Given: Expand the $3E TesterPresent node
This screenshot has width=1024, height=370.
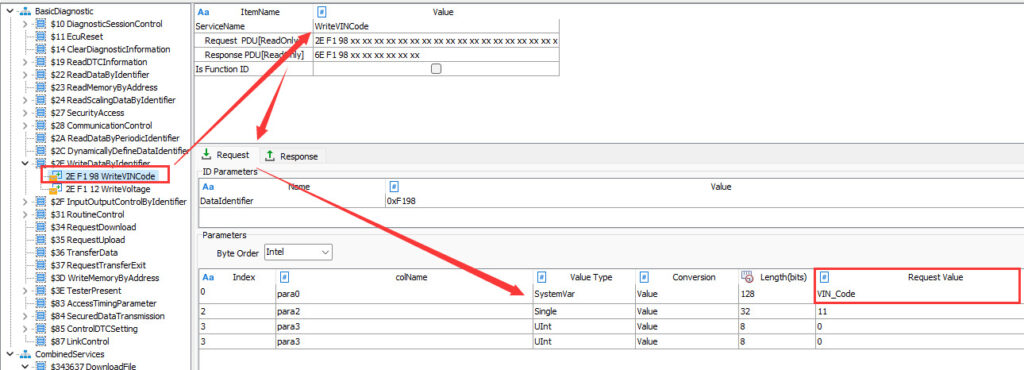Looking at the screenshot, I should tap(25, 291).
